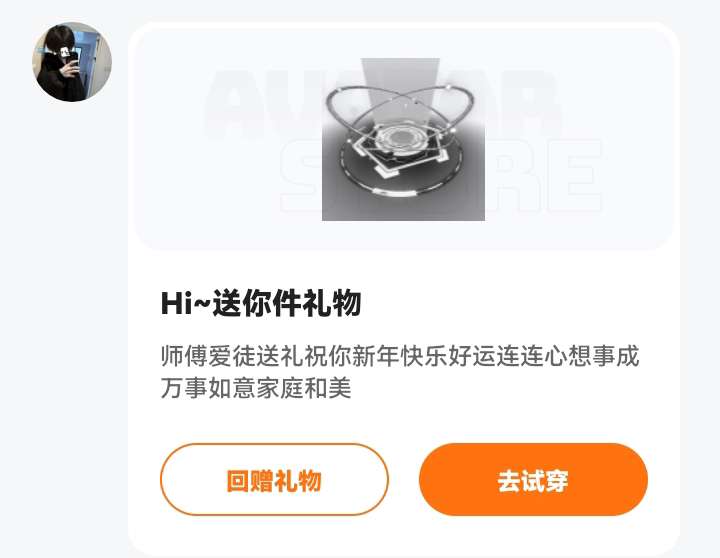Open the sender's round profile avatar
This screenshot has width=720, height=558.
click(x=72, y=62)
